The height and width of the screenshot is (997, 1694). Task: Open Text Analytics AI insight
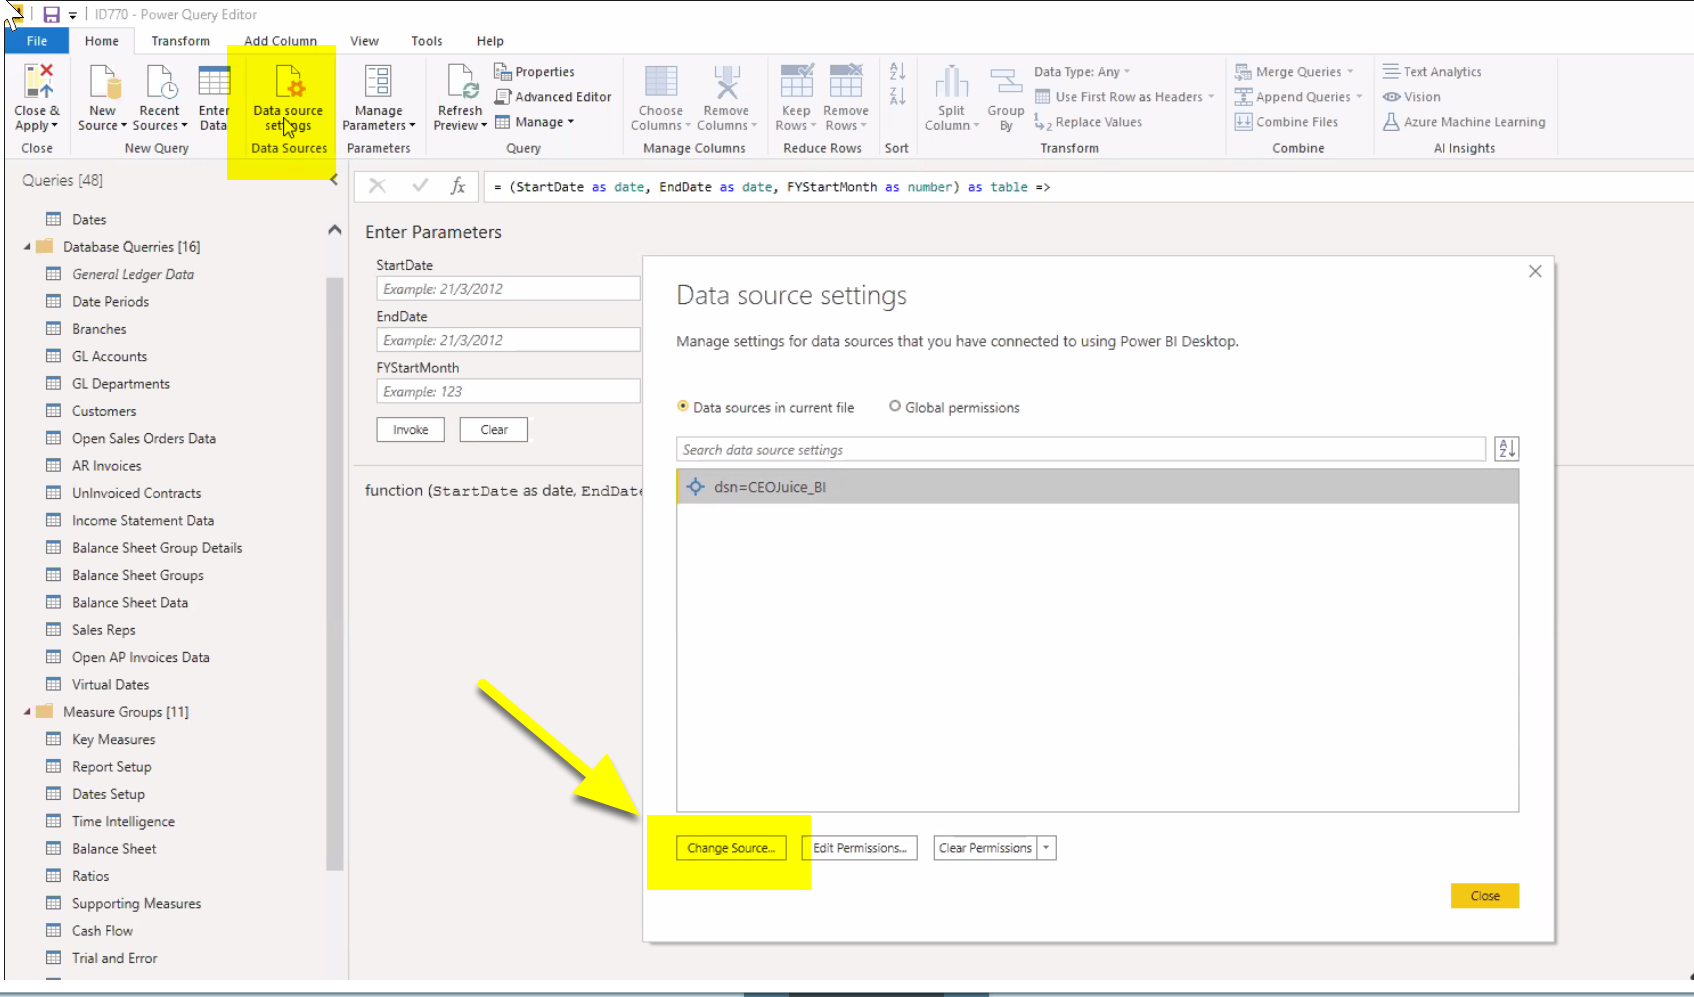click(1432, 72)
